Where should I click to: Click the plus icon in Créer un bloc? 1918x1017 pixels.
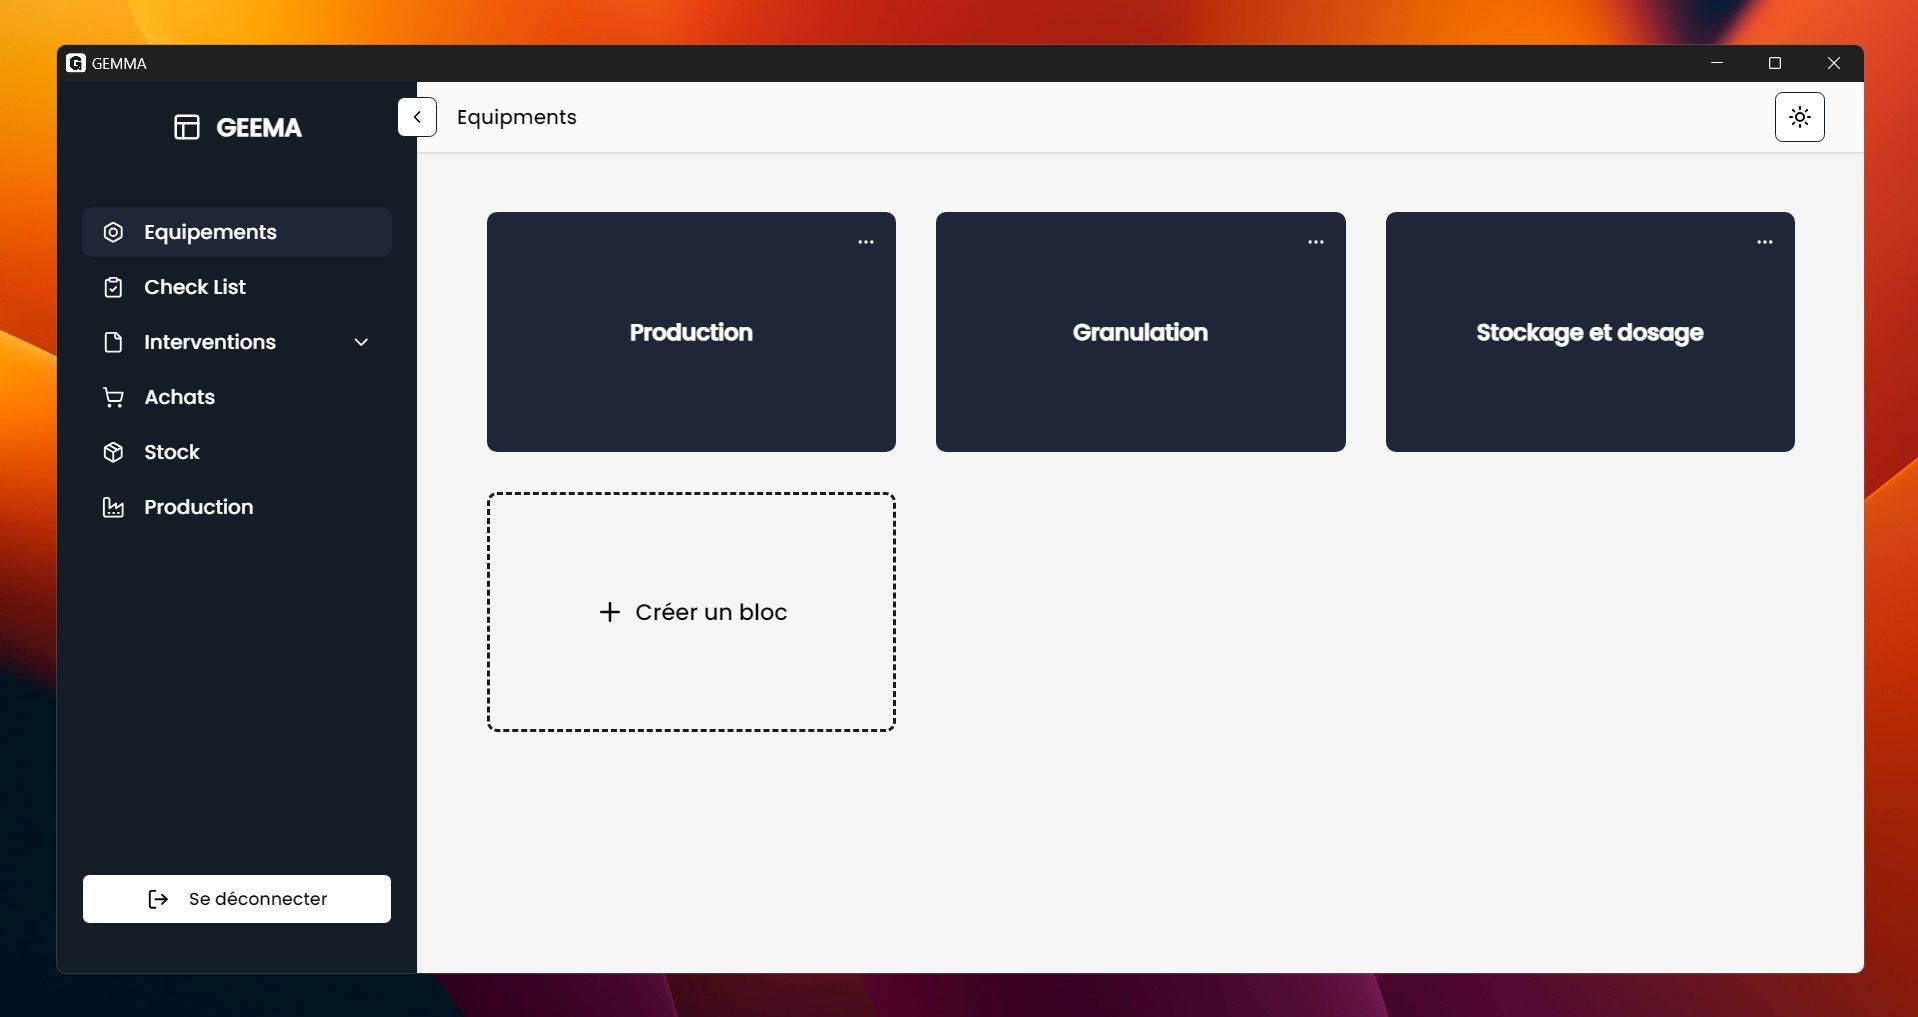click(x=609, y=612)
